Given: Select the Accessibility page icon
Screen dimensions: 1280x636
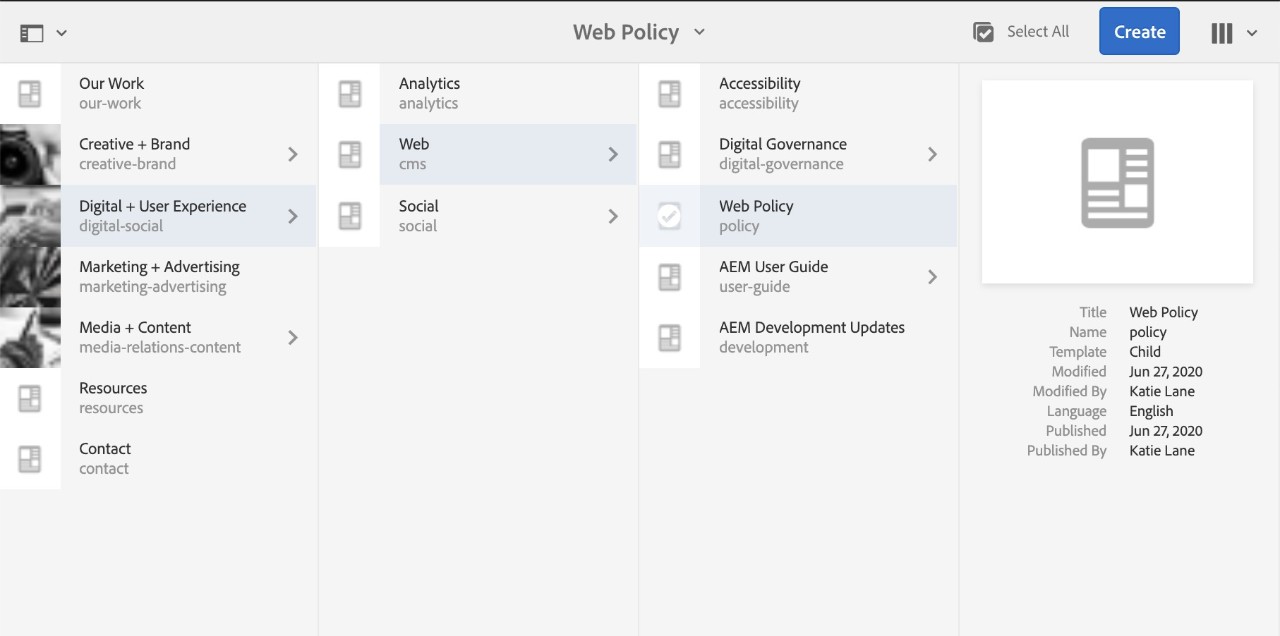Looking at the screenshot, I should [669, 94].
